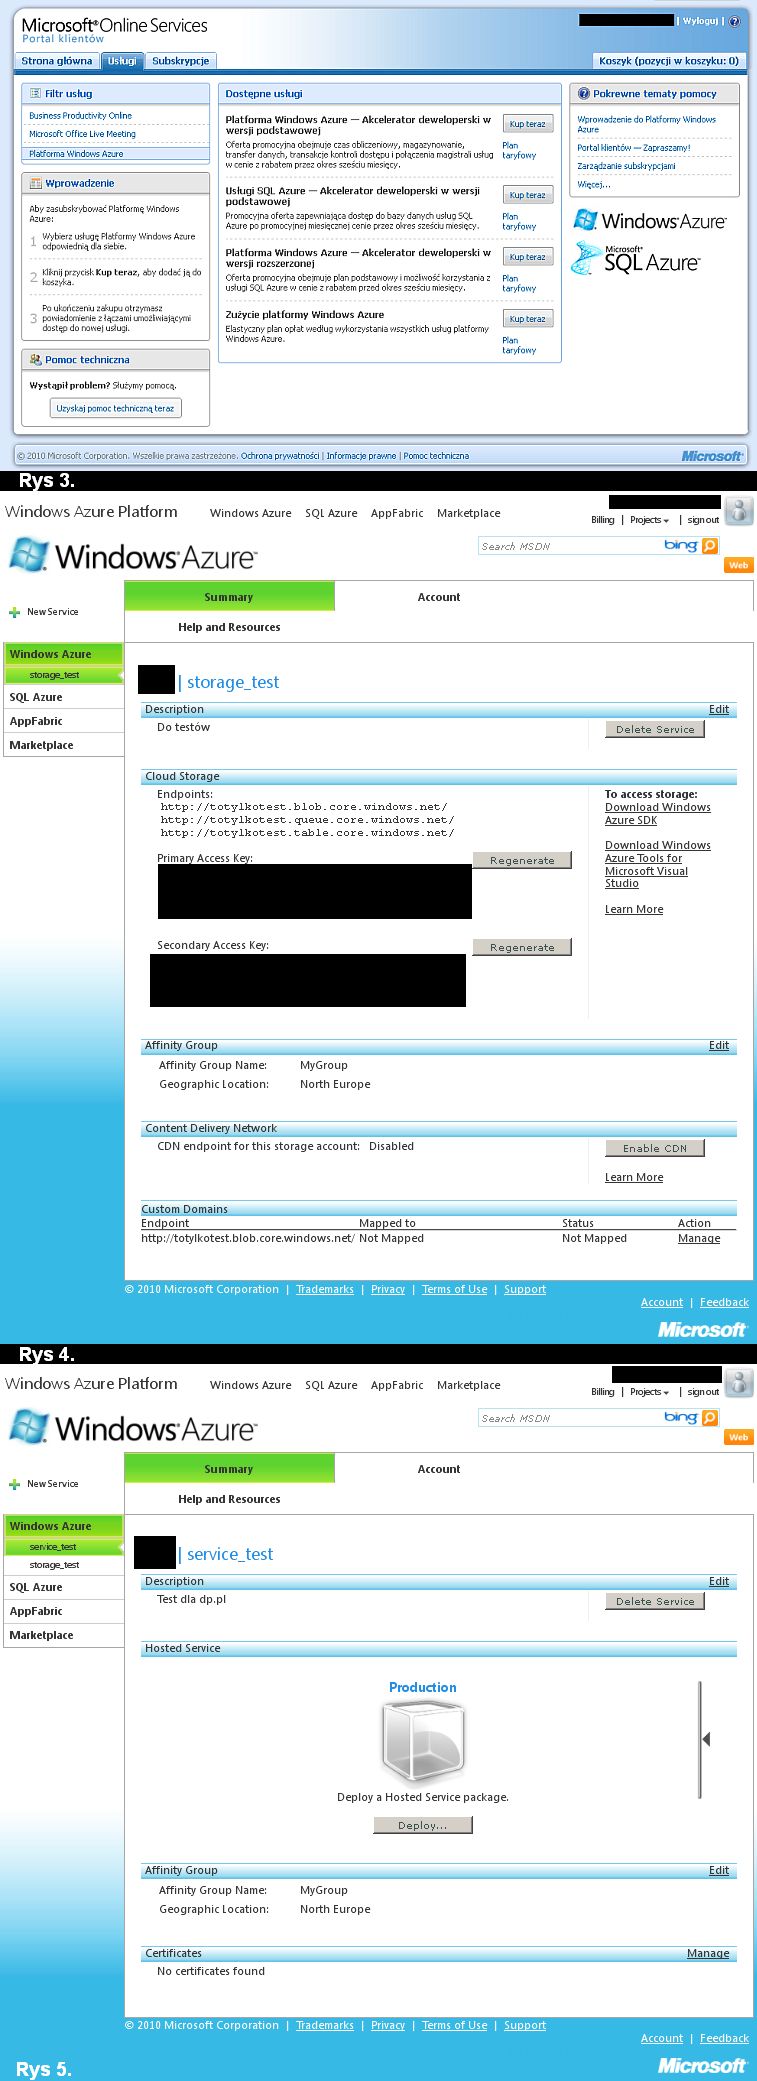Open the Download Windows Azure SDK link
Viewport: 757px width, 2081px height.
(658, 813)
